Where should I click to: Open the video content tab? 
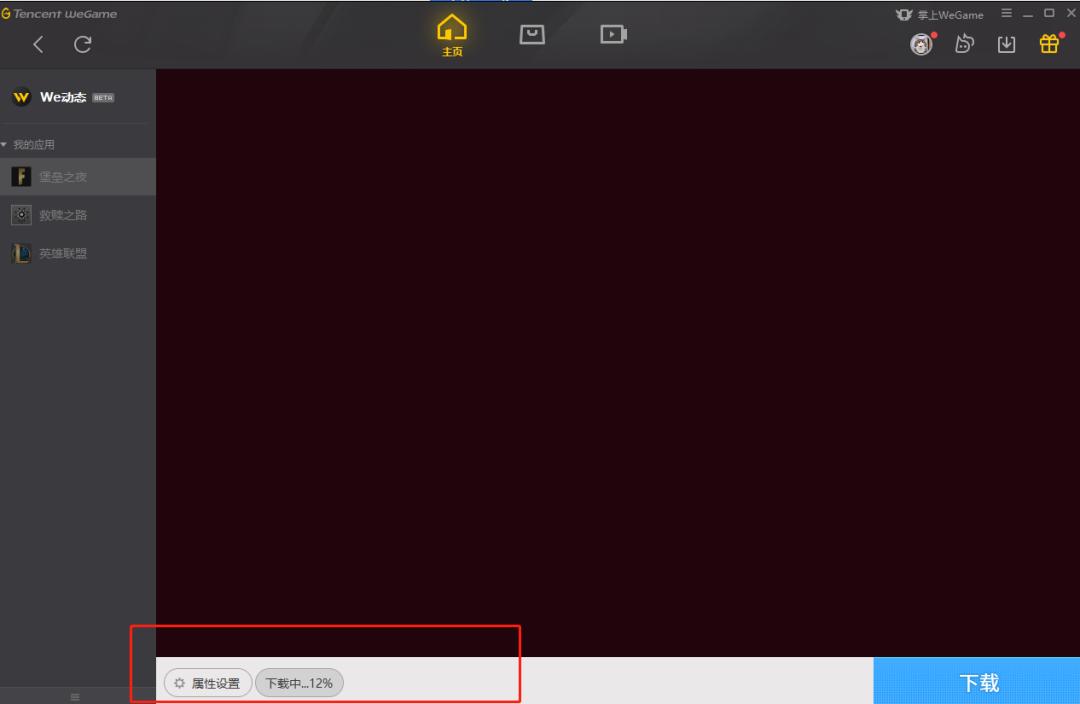pos(613,33)
